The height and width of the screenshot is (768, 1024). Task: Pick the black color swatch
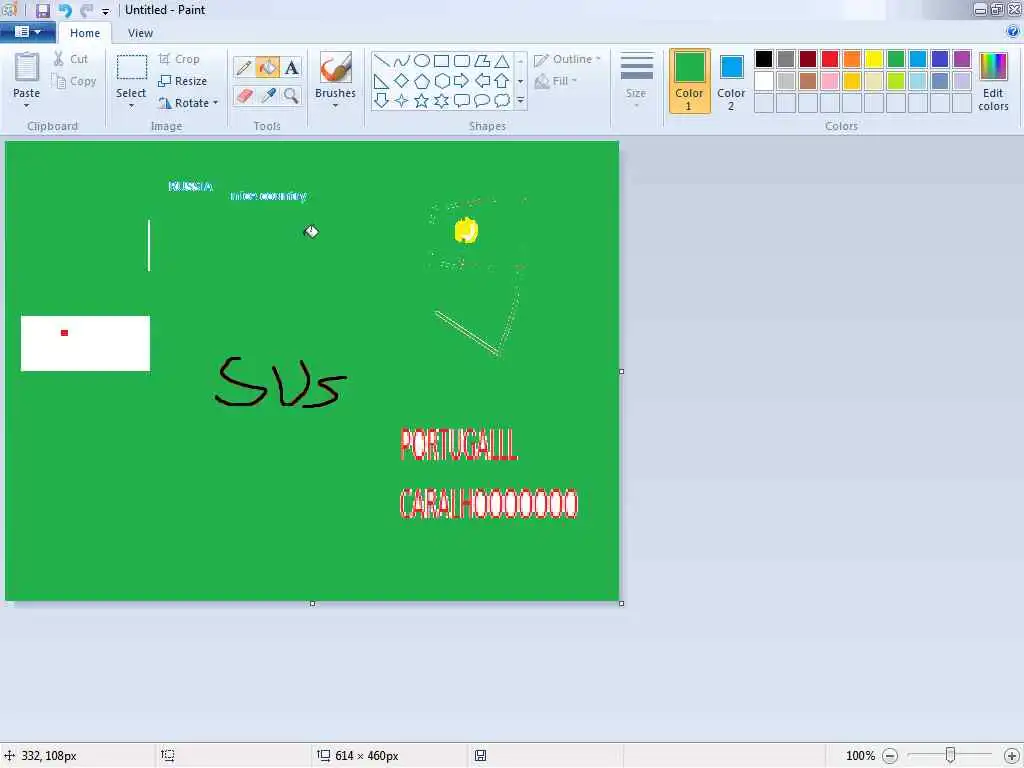(x=763, y=59)
